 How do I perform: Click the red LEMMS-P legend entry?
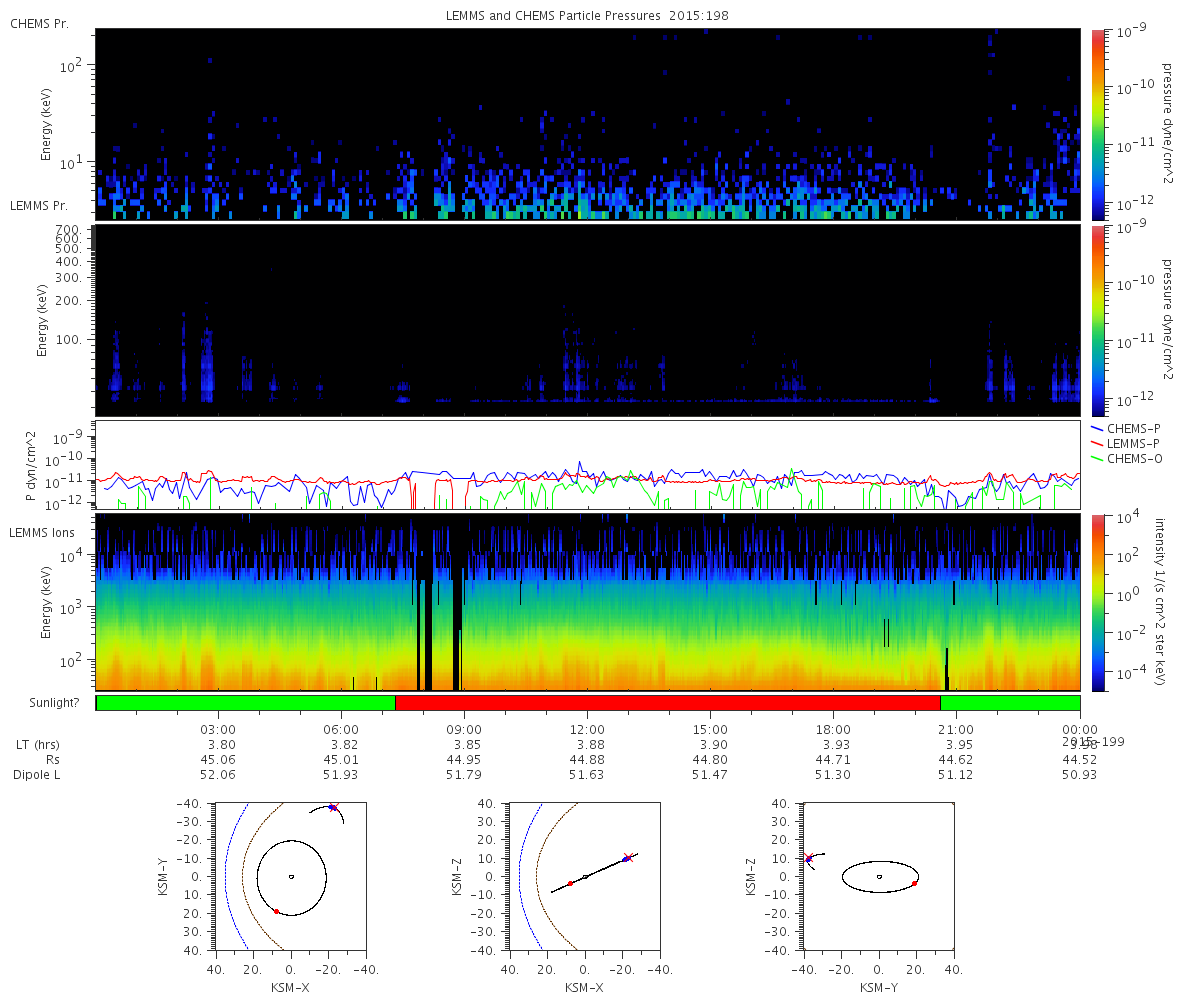click(1127, 443)
